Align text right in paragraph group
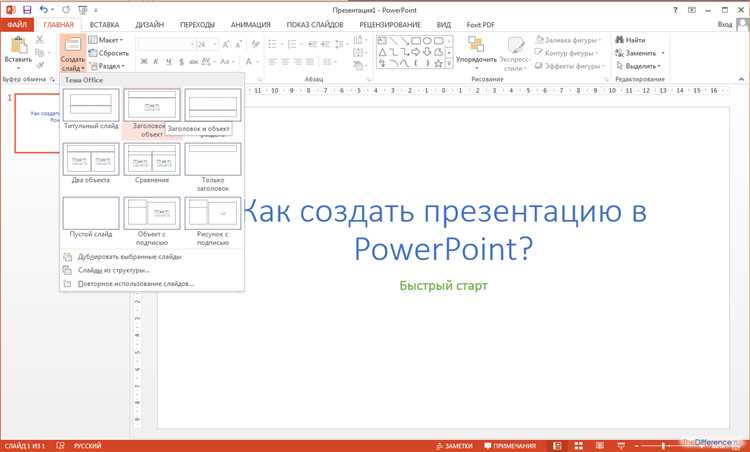750x452 pixels. point(298,61)
